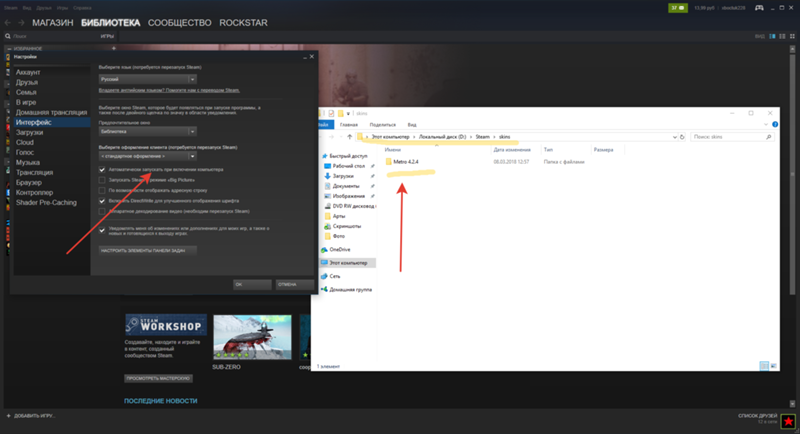Screen dimensions: 800x434
Task: Select the Metro 4.2.4 folder
Action: tap(406, 162)
